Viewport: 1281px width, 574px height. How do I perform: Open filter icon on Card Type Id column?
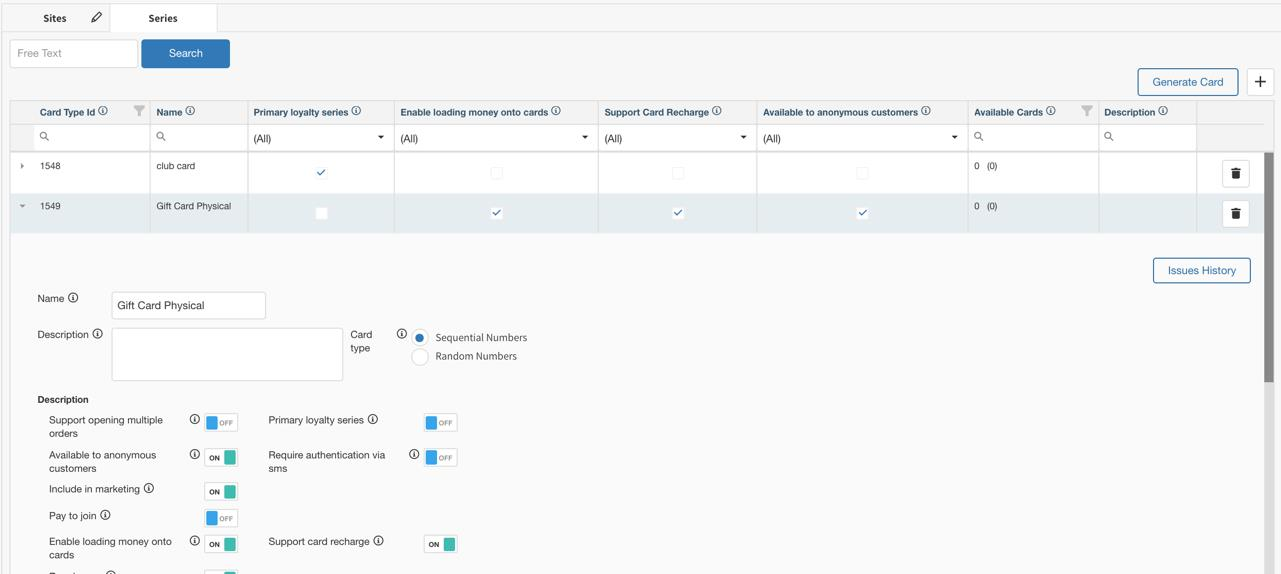point(139,111)
